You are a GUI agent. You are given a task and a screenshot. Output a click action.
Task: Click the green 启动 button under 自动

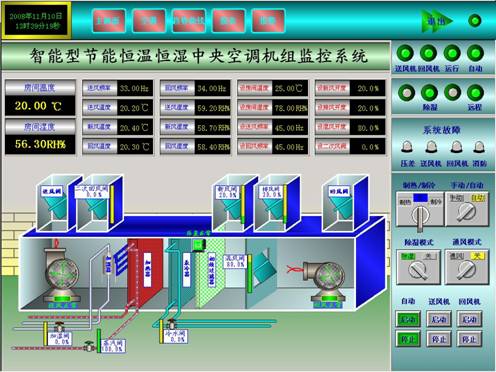tap(408, 319)
